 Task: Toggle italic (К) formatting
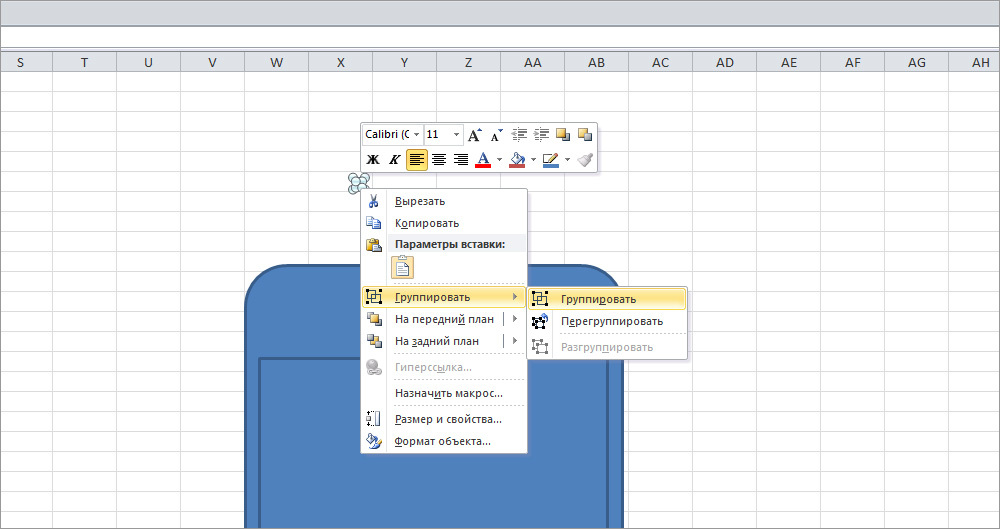point(395,160)
